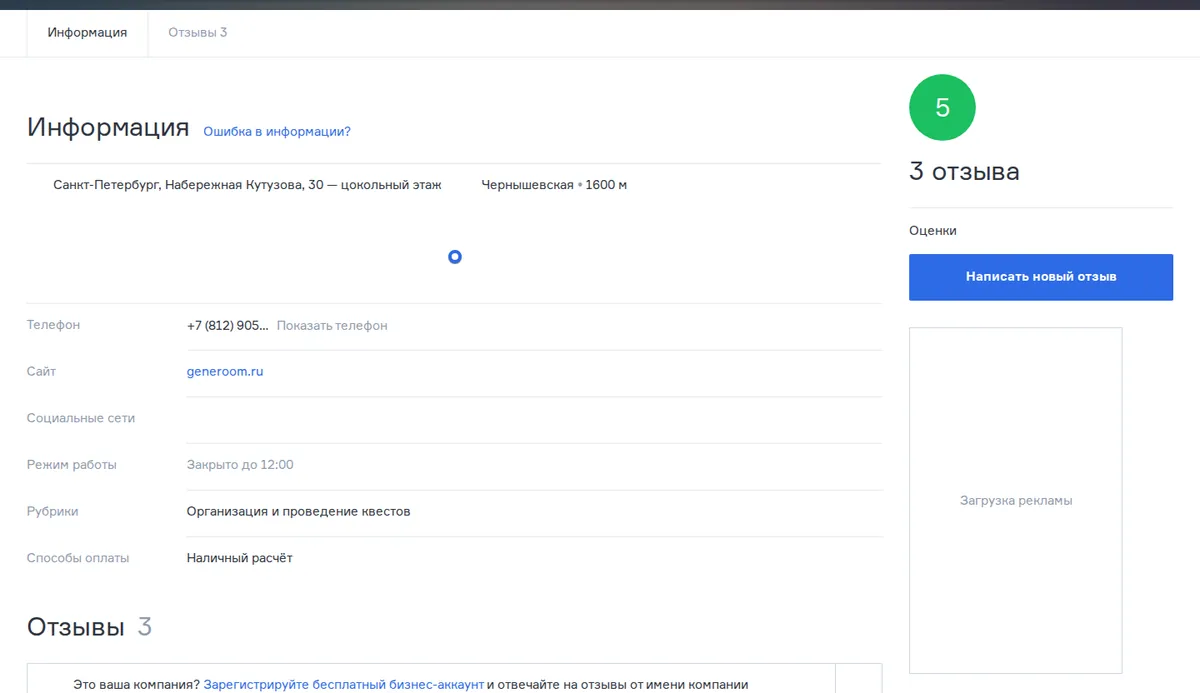This screenshot has height=693, width=1200.
Task: Click Зарегистрируйте бесплатный бизнес-аккаунт link
Action: [x=344, y=685]
